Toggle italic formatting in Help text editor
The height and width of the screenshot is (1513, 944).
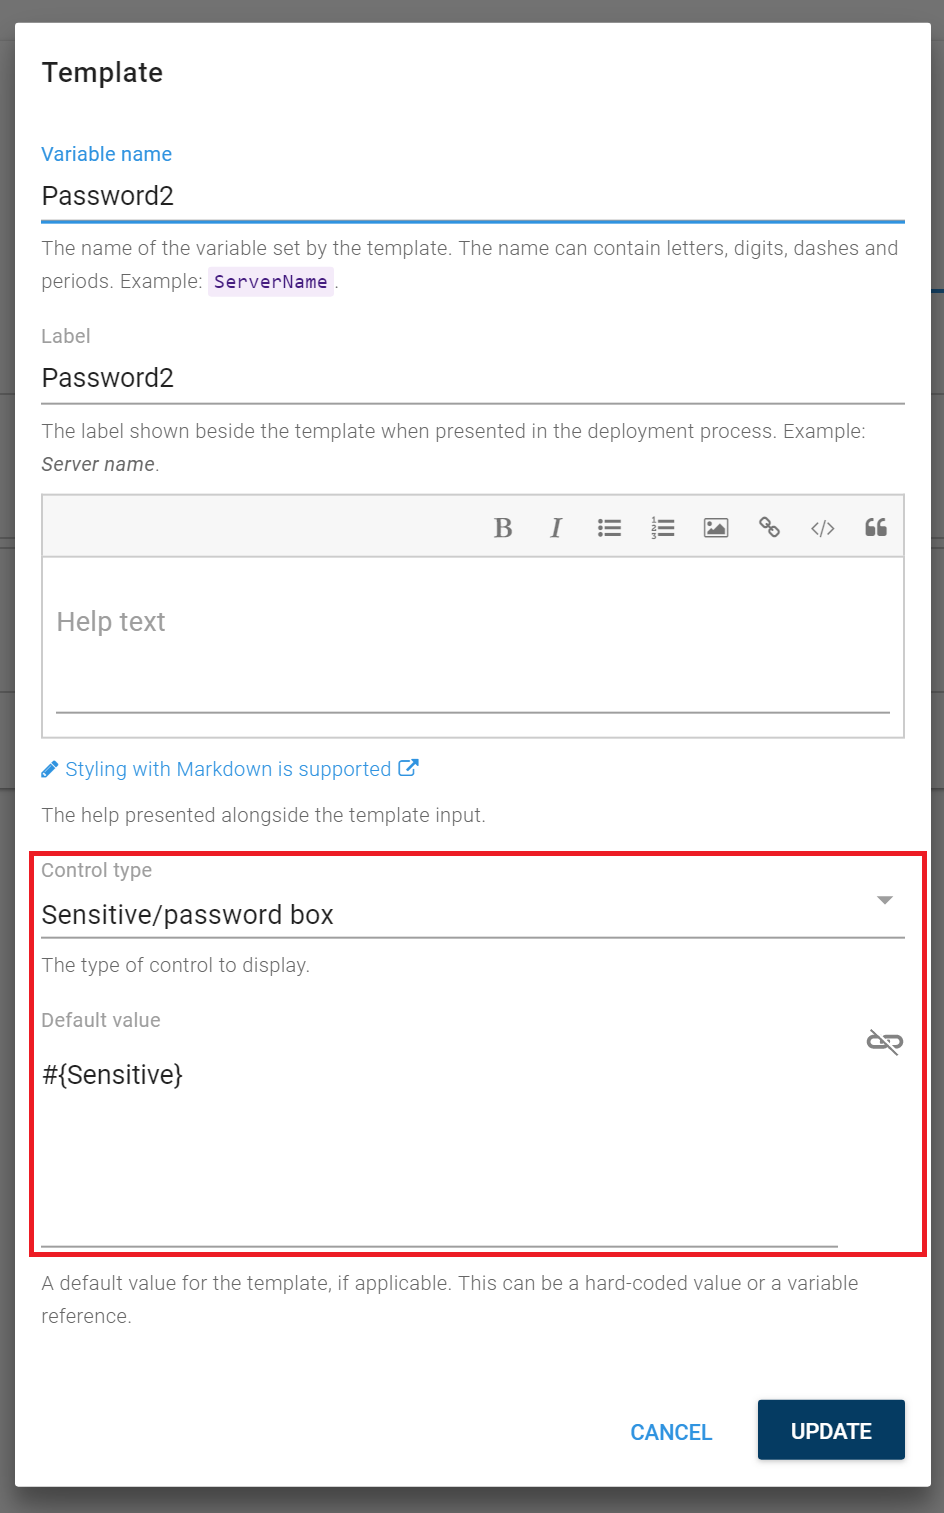[556, 527]
